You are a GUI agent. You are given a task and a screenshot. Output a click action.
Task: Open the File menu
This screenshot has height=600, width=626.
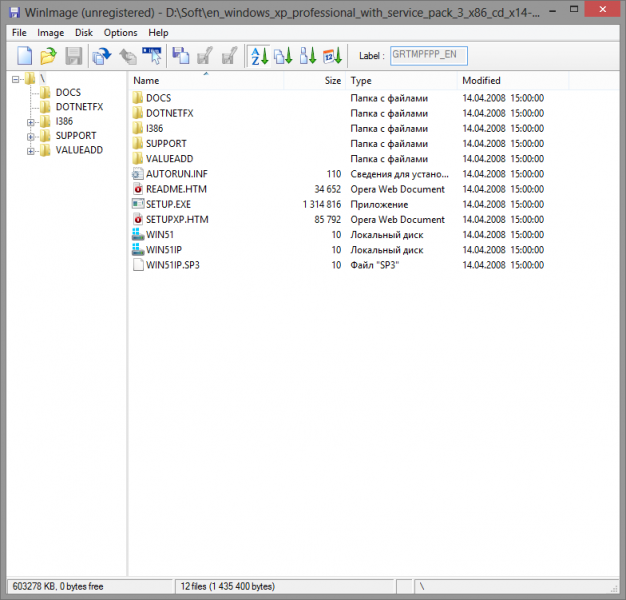(19, 33)
